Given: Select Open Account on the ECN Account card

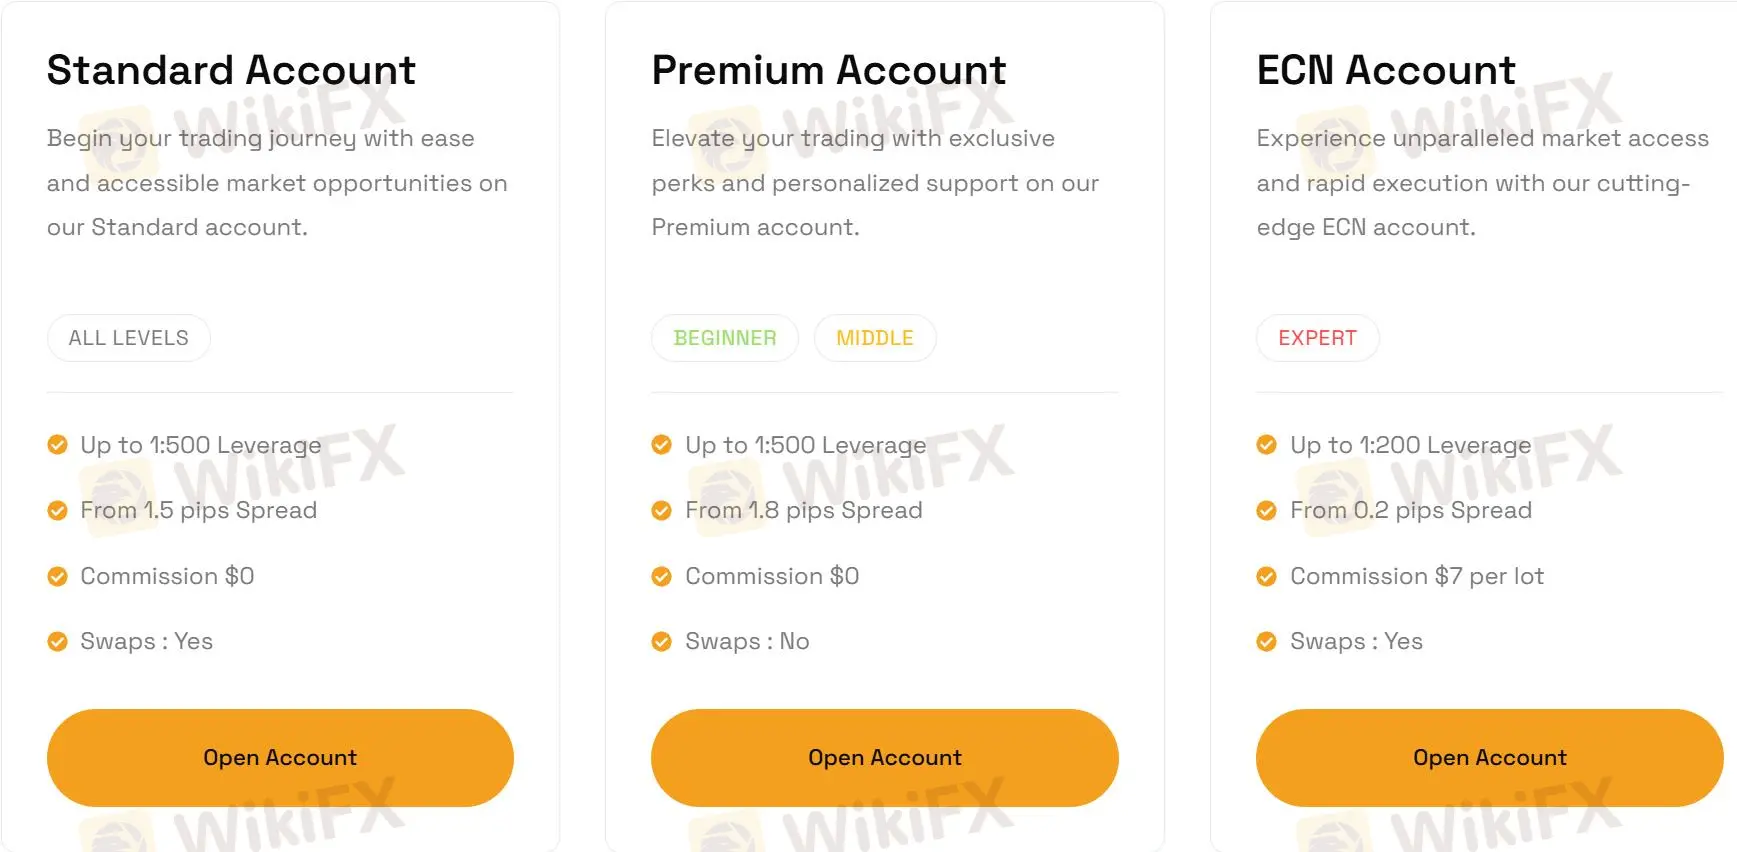Looking at the screenshot, I should point(1489,758).
